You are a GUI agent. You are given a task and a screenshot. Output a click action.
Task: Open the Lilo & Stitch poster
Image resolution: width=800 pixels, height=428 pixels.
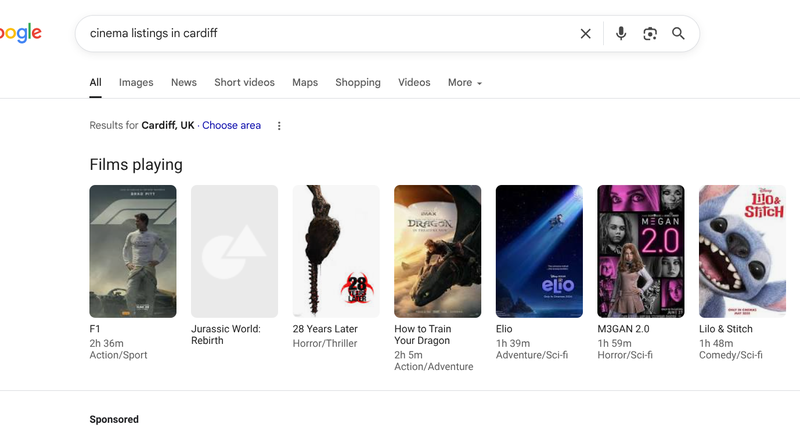(742, 251)
